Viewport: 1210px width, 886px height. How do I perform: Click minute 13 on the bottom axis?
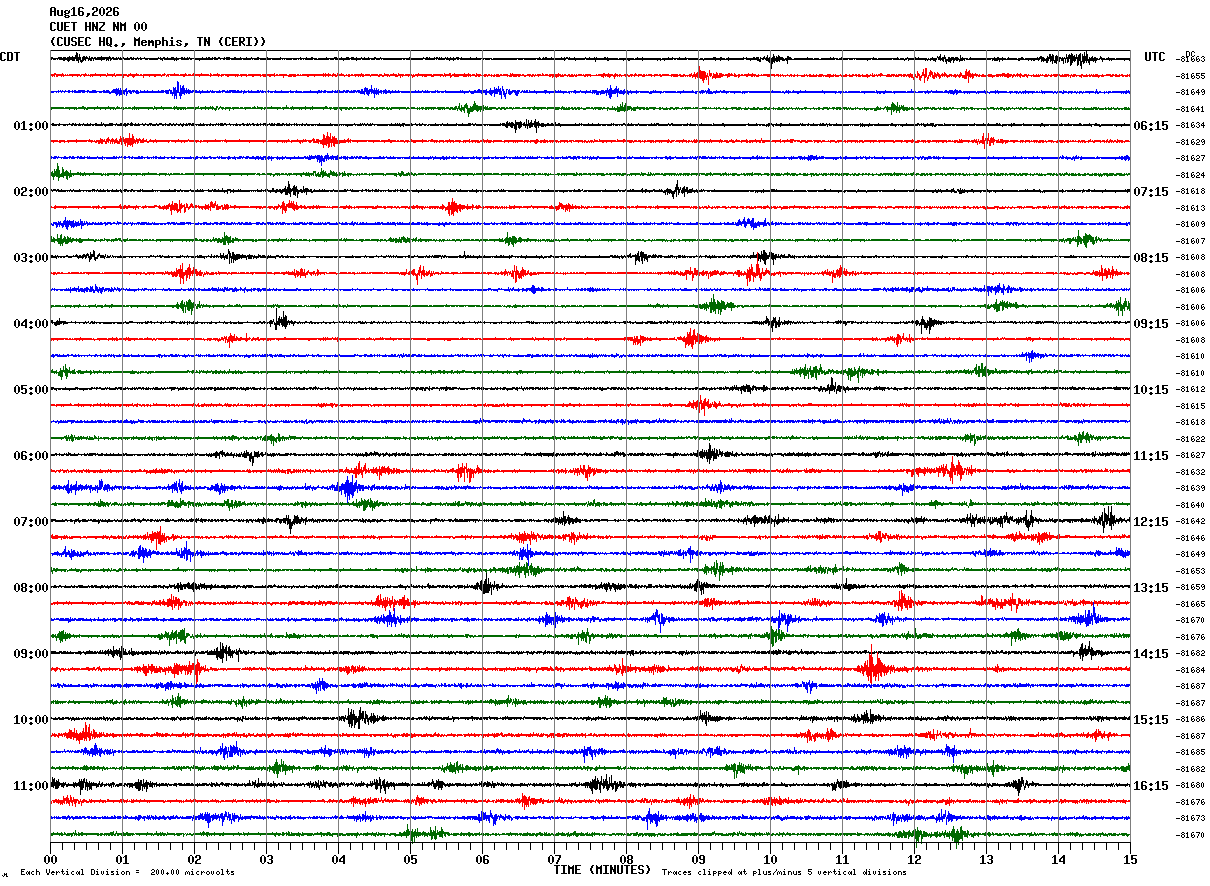pos(986,859)
